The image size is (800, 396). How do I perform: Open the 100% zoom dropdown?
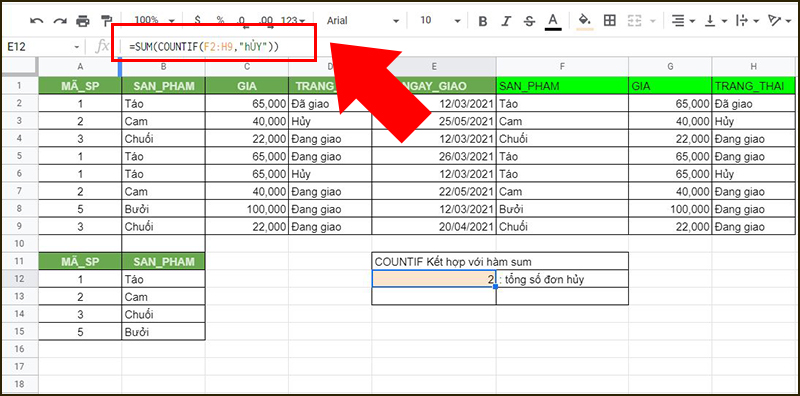[154, 20]
